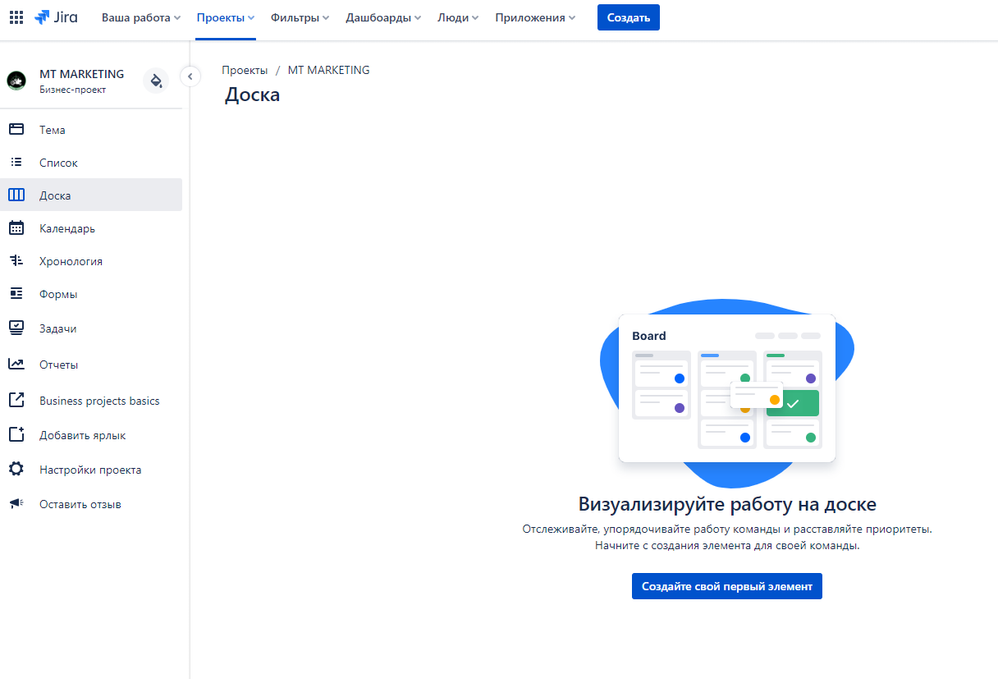Screen dimensions: 998x679
Task: Open the Люди menu
Action: point(457,17)
